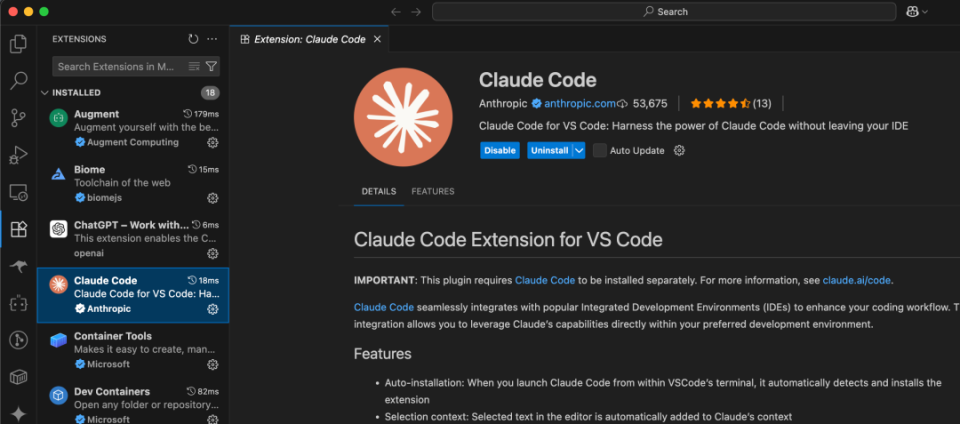Open the Explorer view in activity bar
This screenshot has width=960, height=424.
[x=18, y=44]
